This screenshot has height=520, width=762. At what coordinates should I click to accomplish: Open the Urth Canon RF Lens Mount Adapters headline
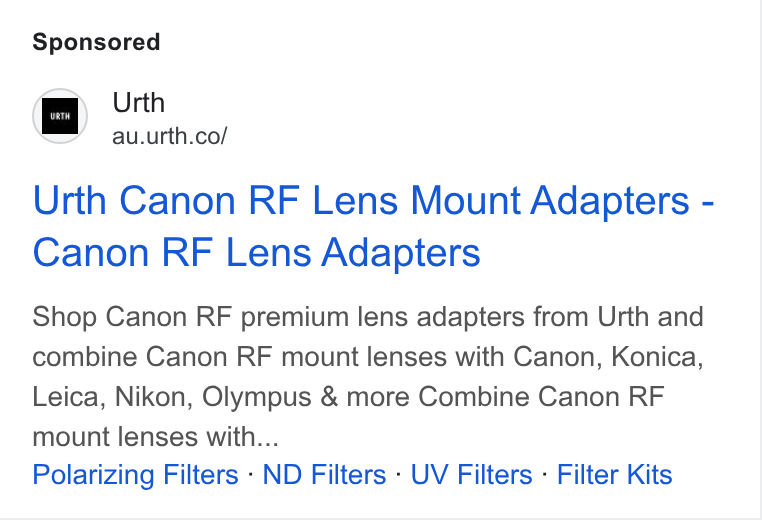click(373, 226)
